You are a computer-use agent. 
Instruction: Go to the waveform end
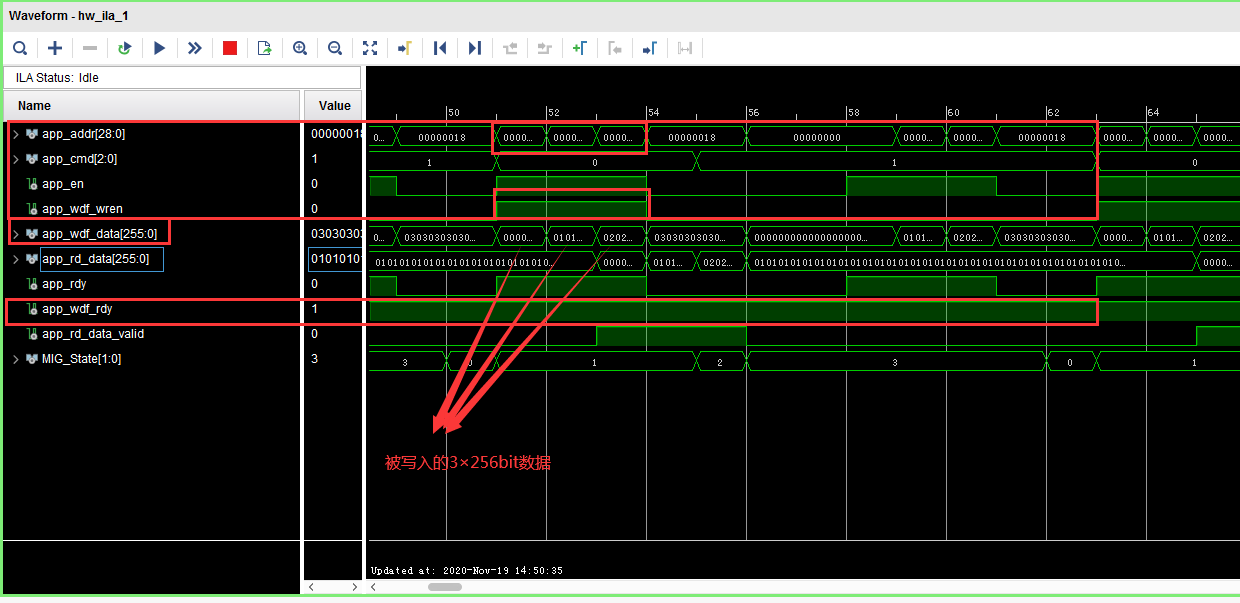coord(475,48)
